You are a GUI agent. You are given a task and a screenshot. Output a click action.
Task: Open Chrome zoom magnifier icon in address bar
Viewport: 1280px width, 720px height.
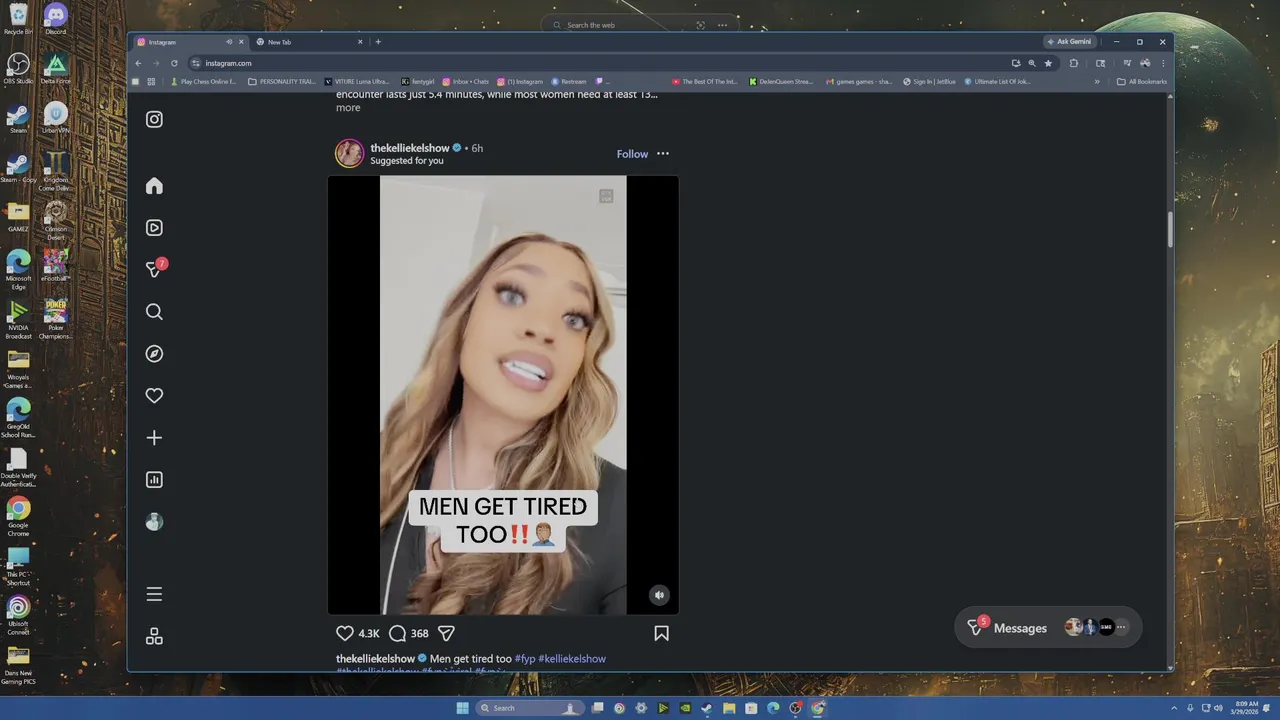coord(1032,63)
